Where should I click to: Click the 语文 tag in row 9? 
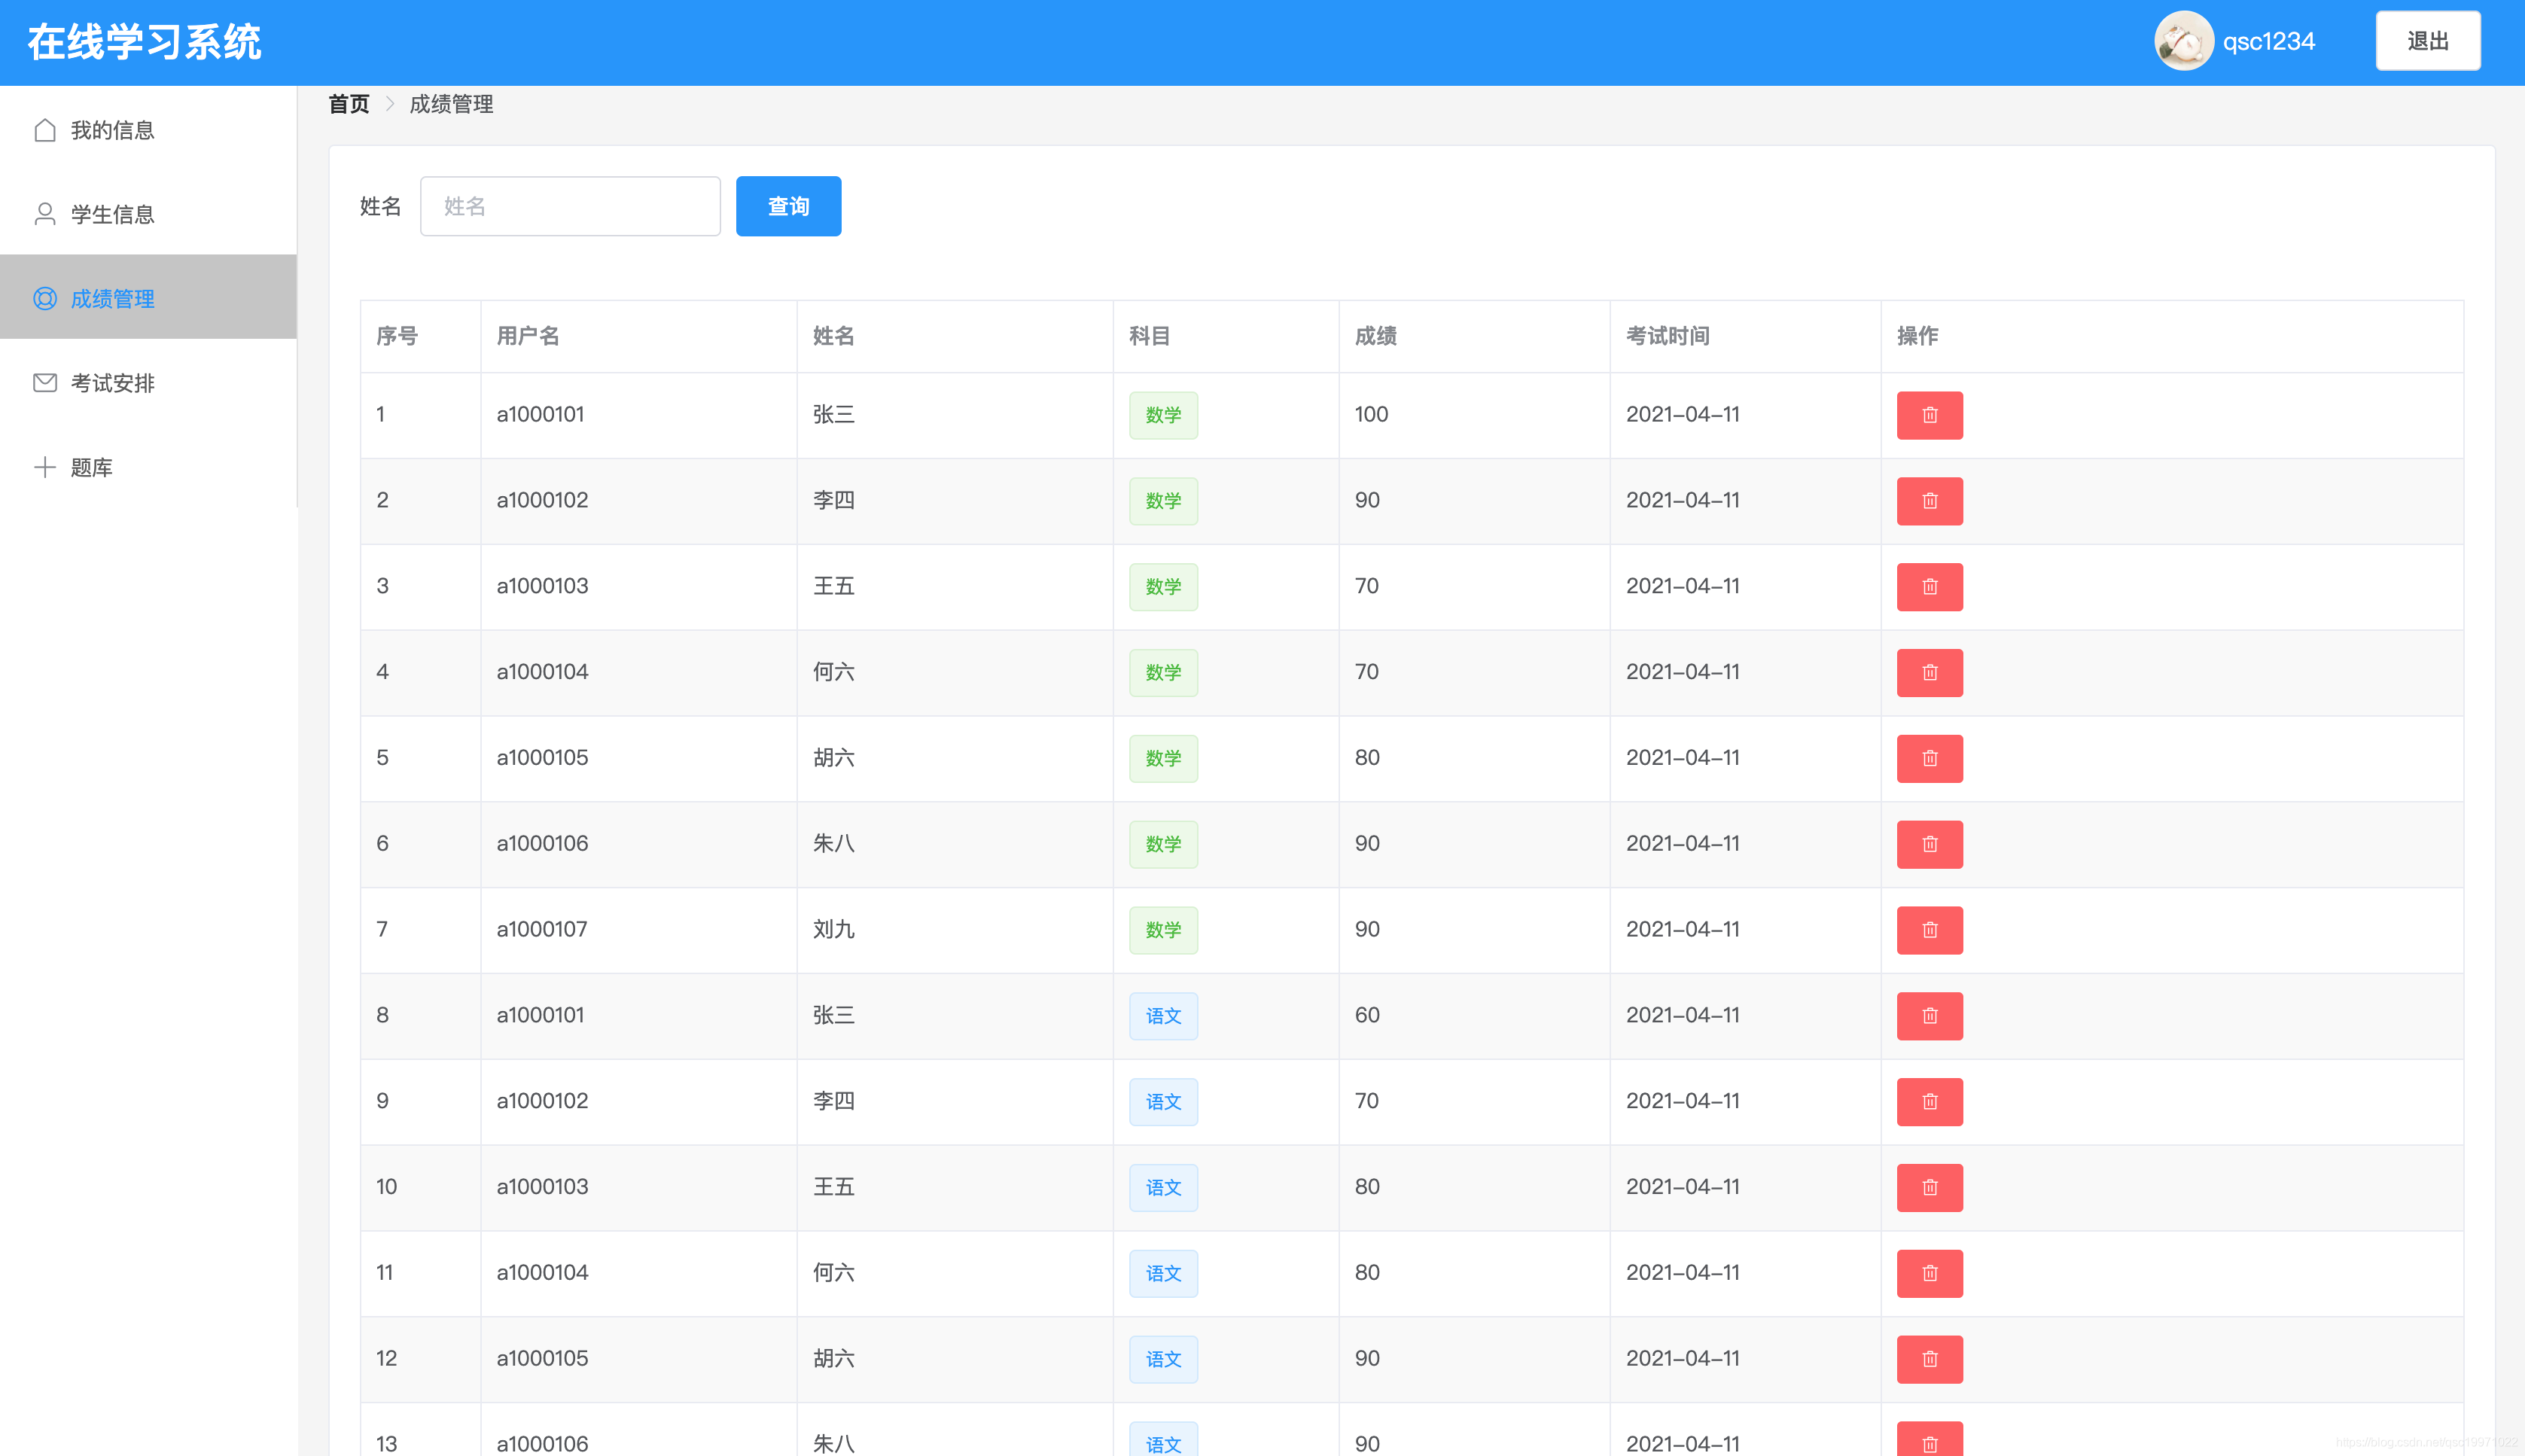click(x=1163, y=1102)
